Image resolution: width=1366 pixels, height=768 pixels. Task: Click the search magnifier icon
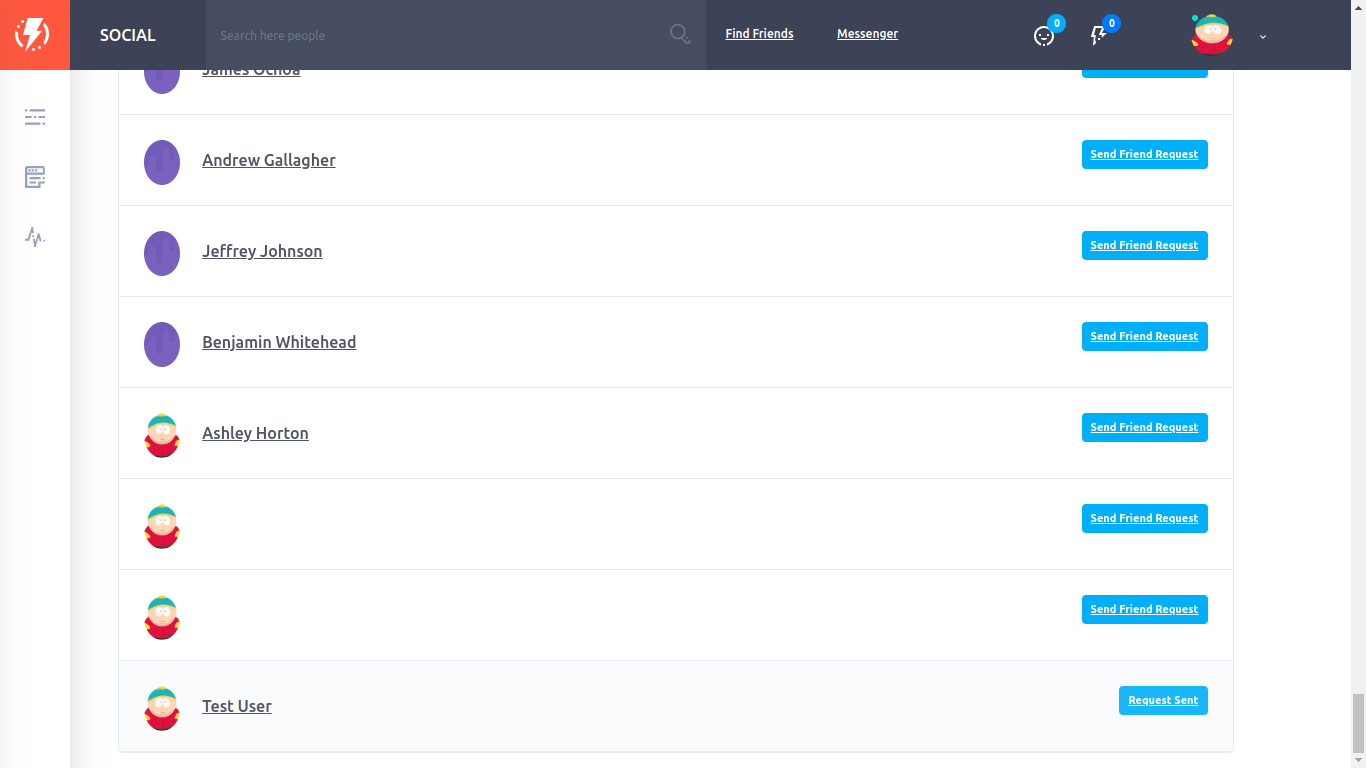680,35
